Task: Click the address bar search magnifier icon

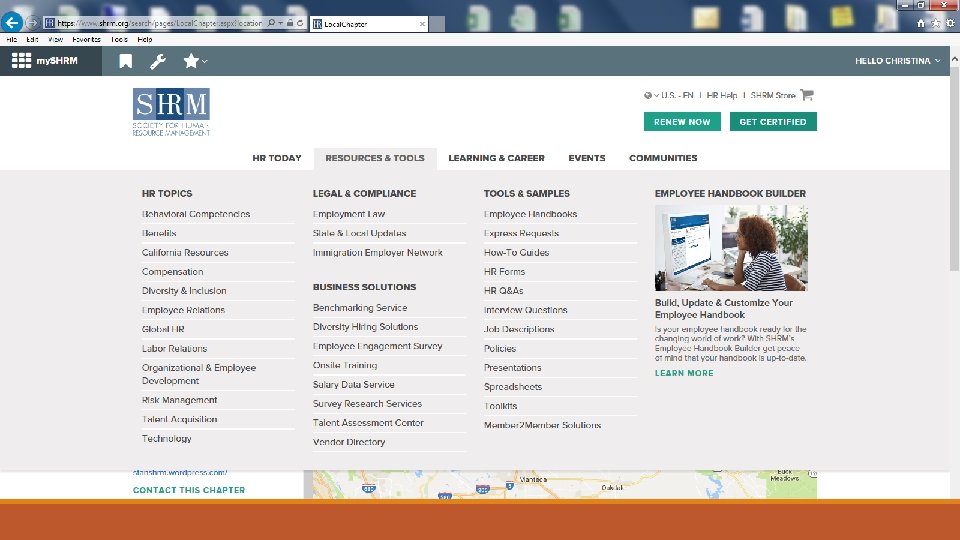Action: click(x=271, y=23)
